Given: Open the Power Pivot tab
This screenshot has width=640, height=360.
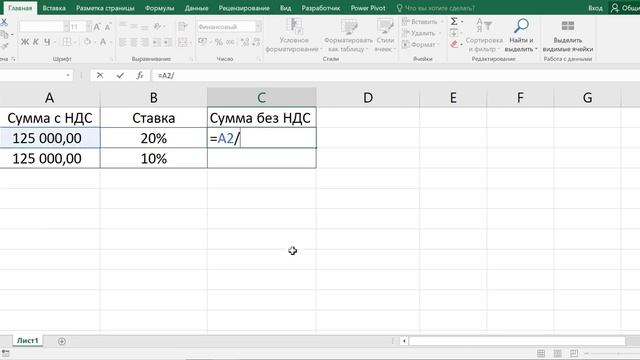Looking at the screenshot, I should click(x=368, y=8).
